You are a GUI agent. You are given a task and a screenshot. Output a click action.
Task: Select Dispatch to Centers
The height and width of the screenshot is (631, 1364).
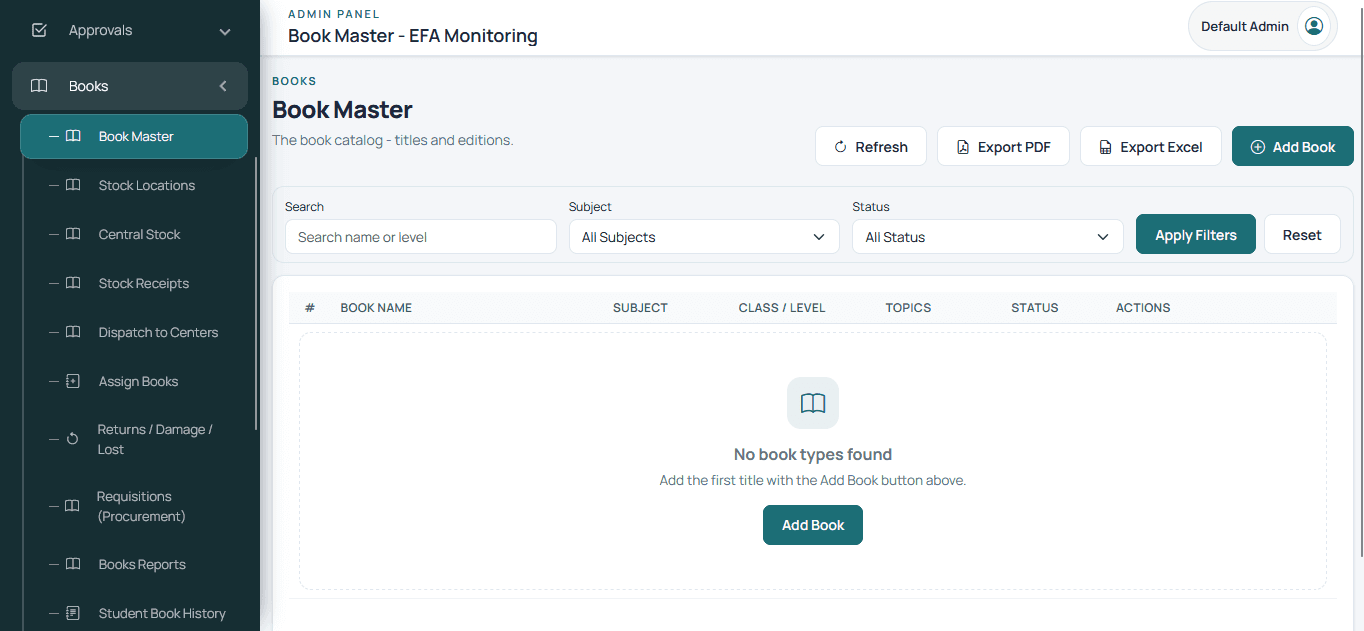[135, 332]
